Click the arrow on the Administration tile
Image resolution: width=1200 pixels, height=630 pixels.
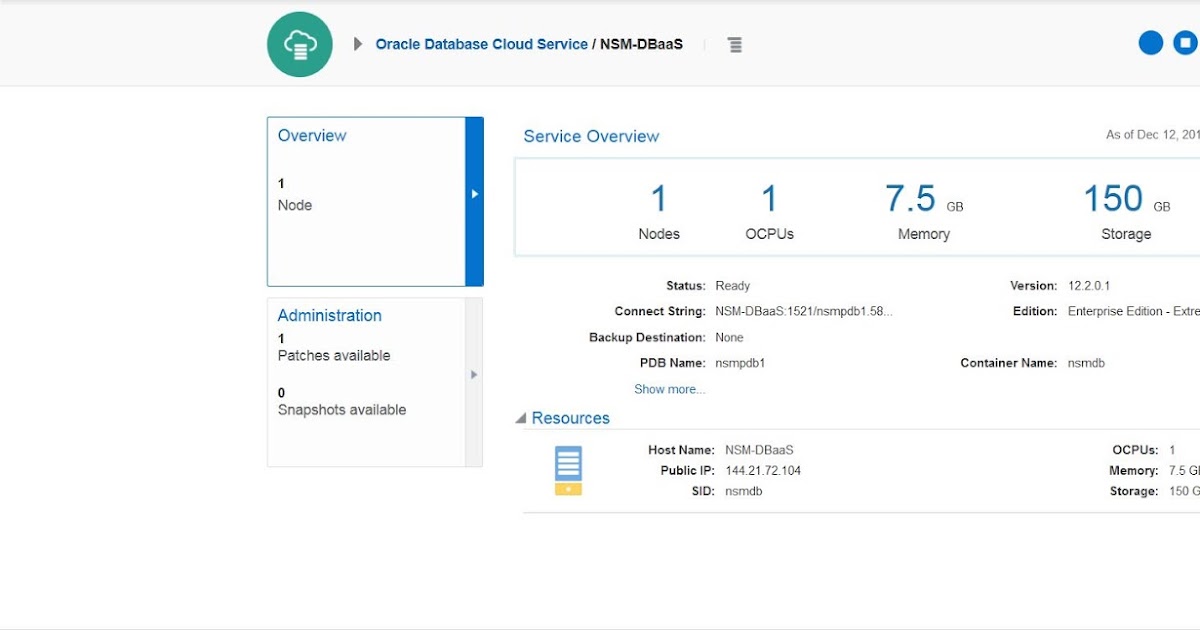coord(473,374)
